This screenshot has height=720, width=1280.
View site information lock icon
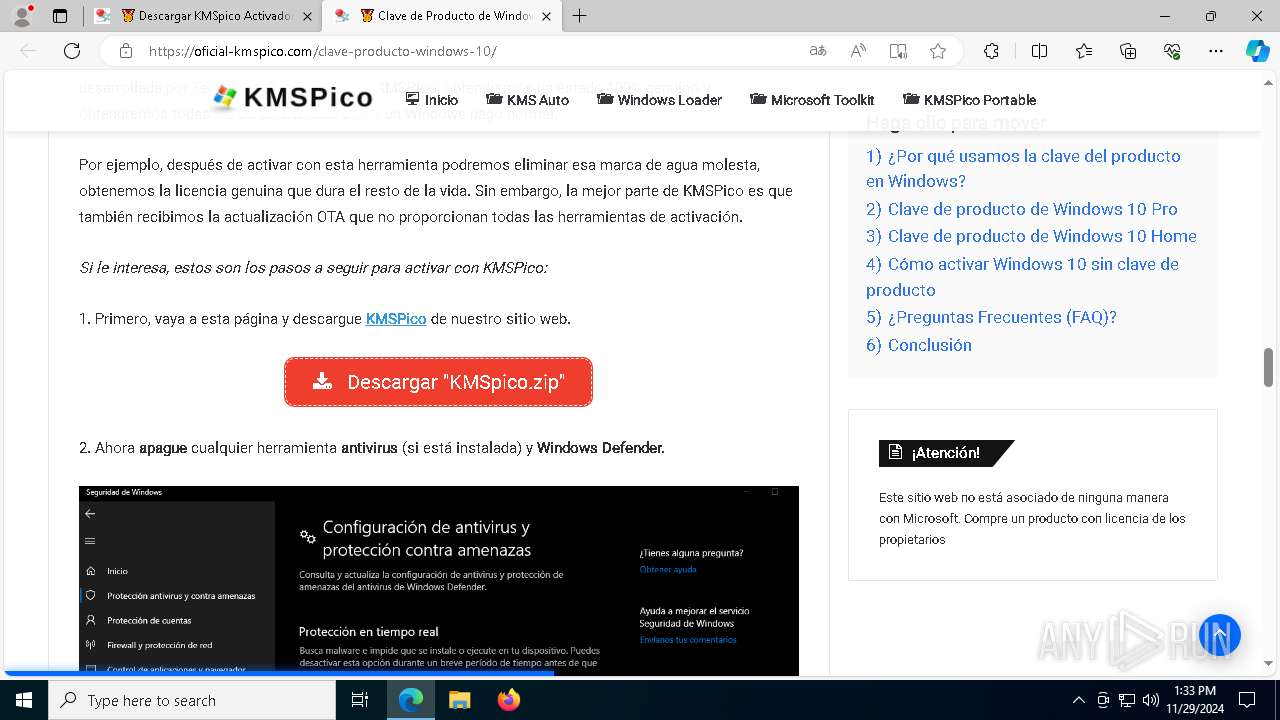tap(126, 51)
